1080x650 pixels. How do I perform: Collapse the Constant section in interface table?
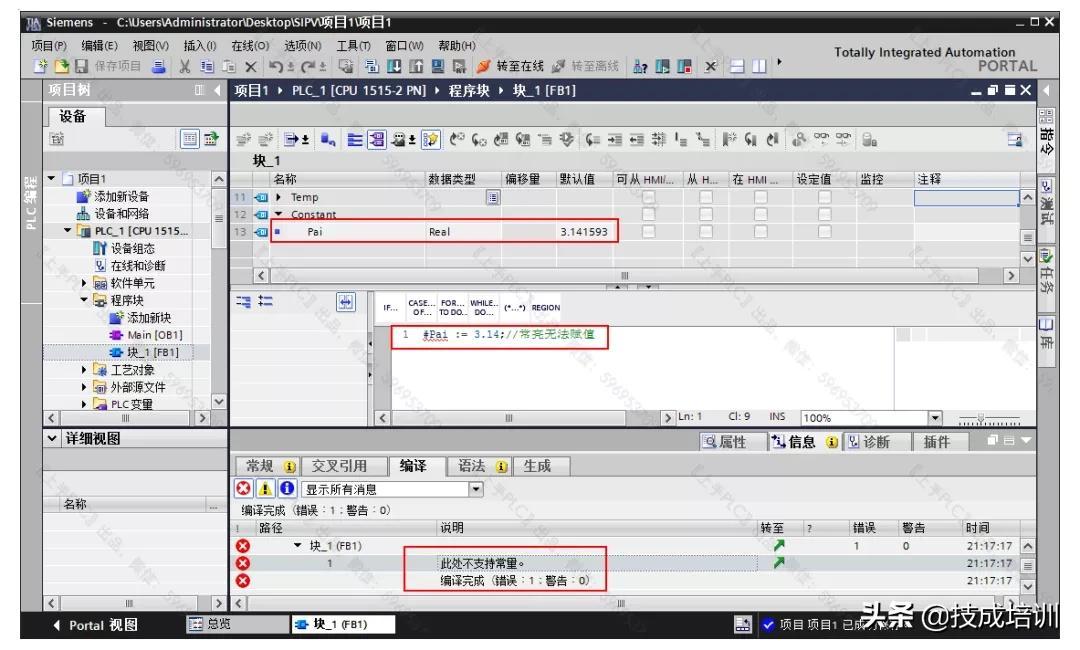[278, 214]
